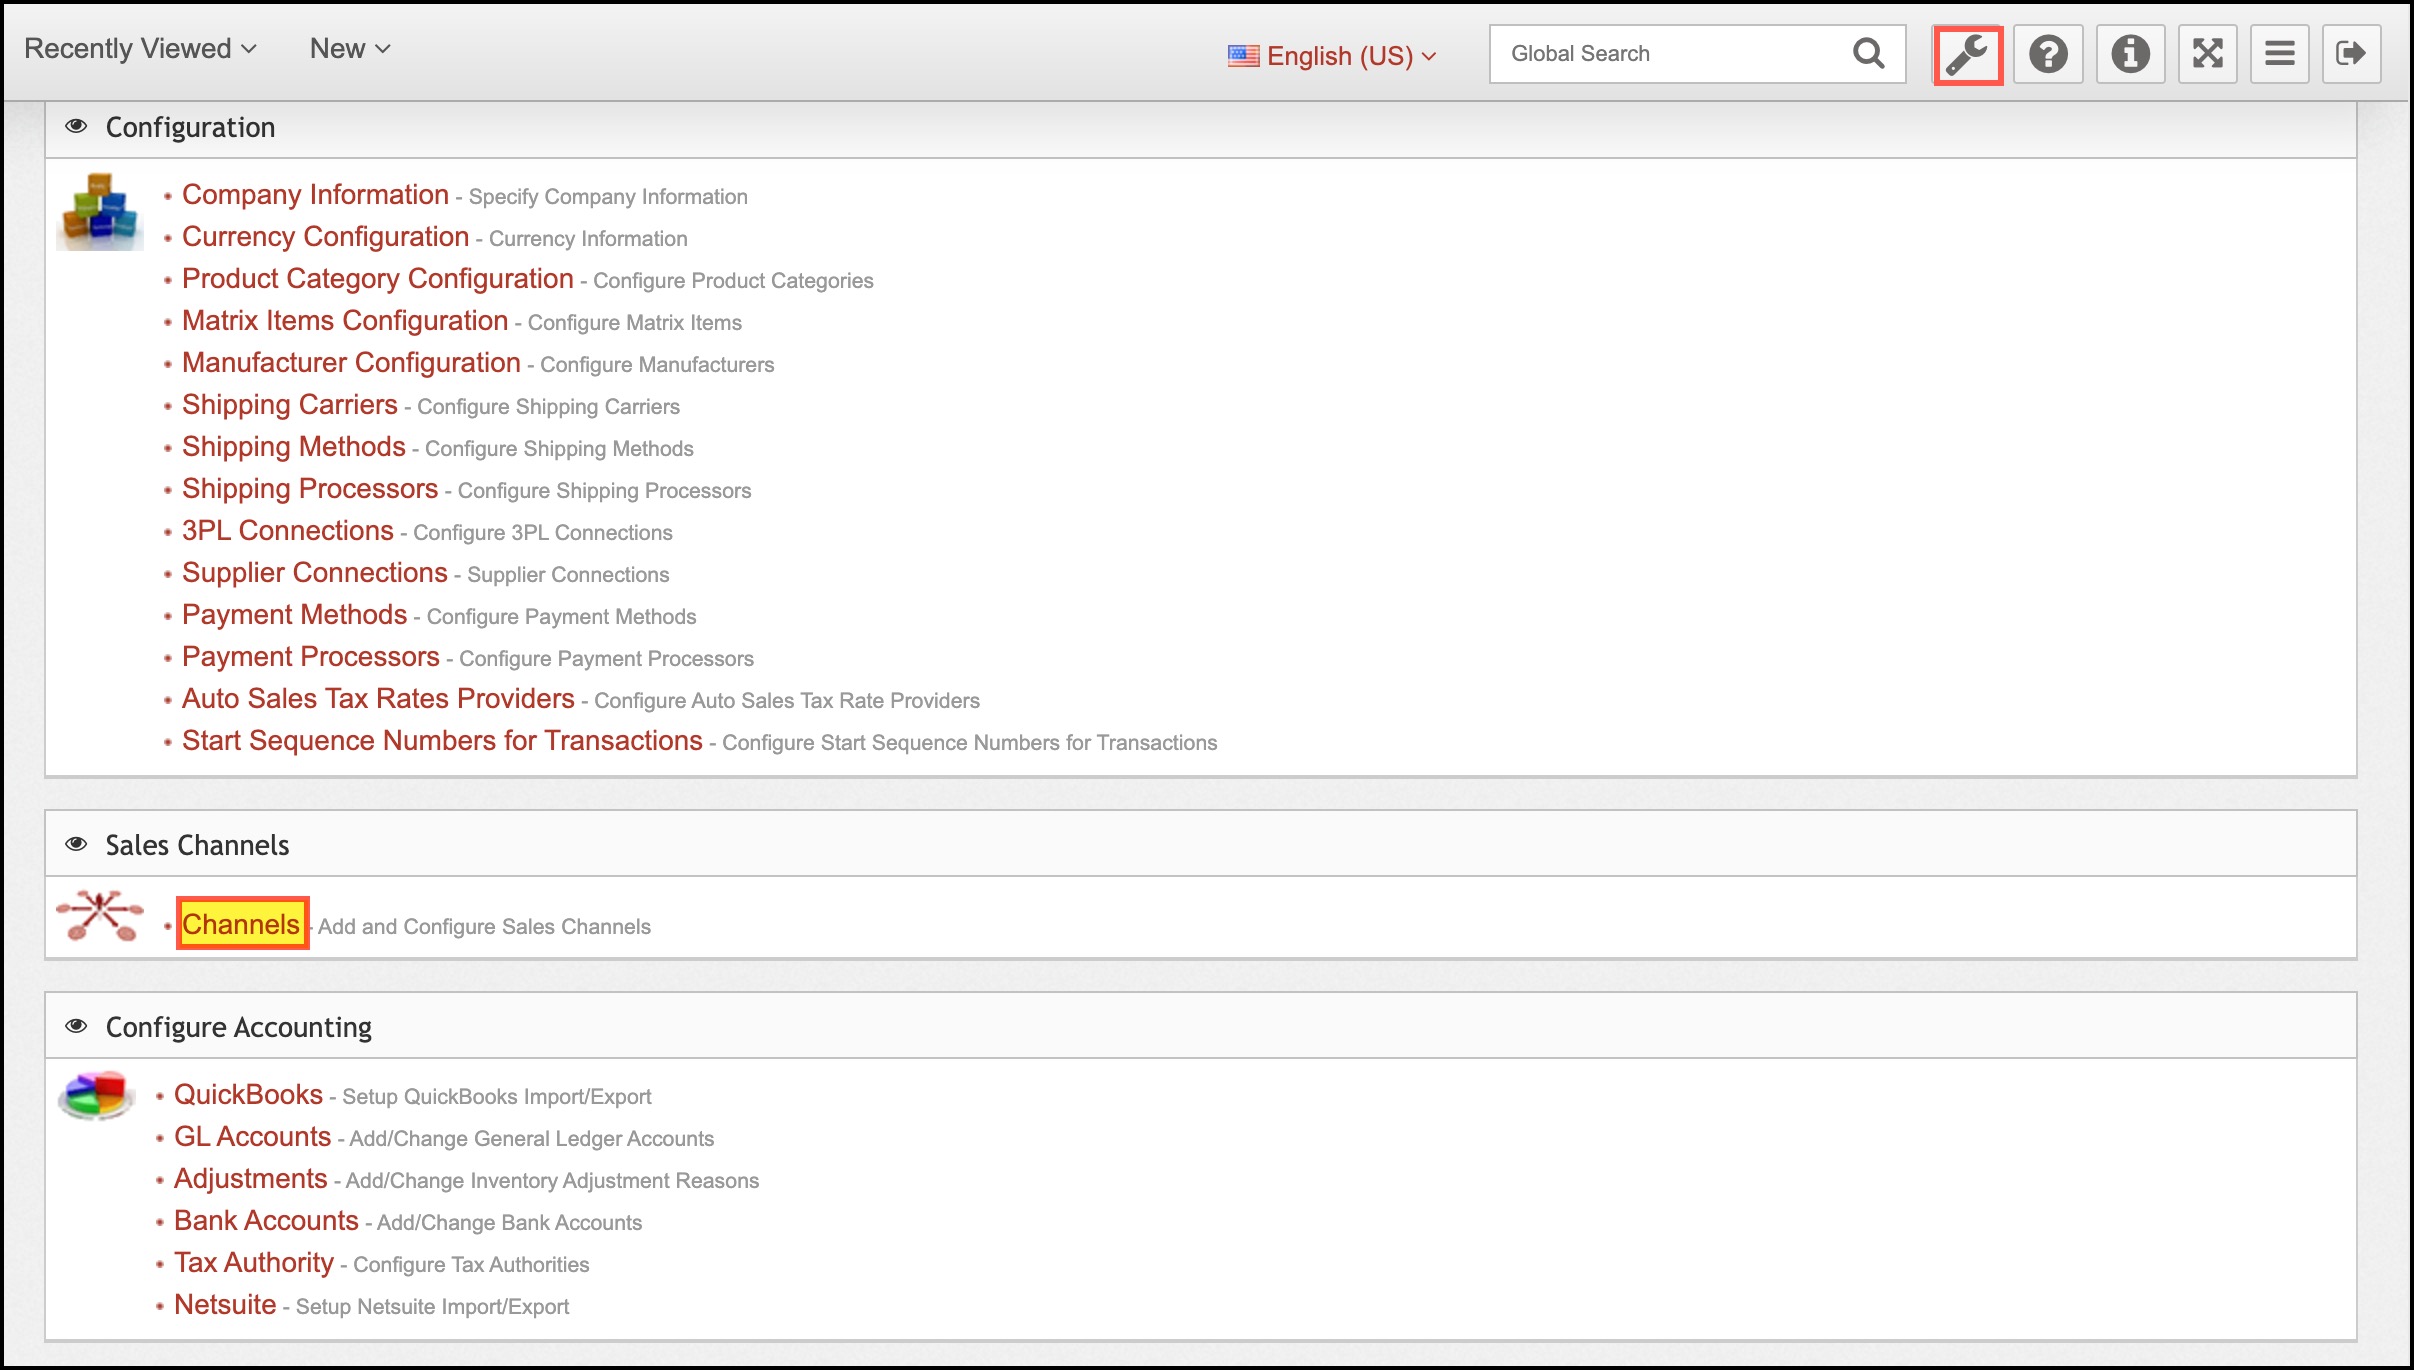Go to Shipping Carriers configuration

point(290,405)
